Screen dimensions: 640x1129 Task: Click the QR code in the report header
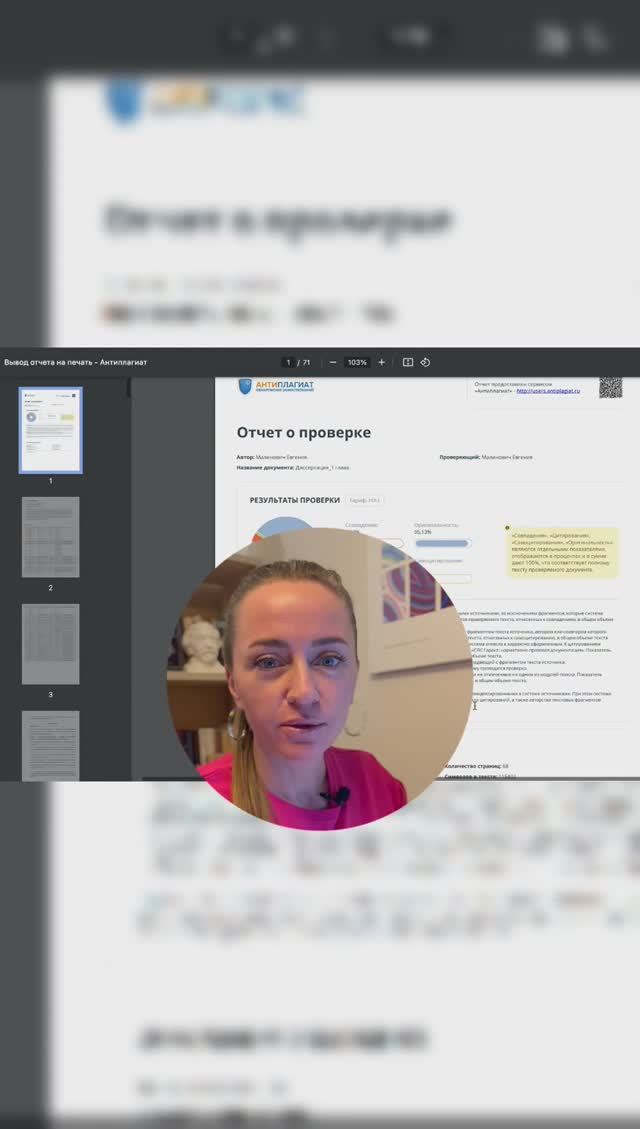pos(610,387)
